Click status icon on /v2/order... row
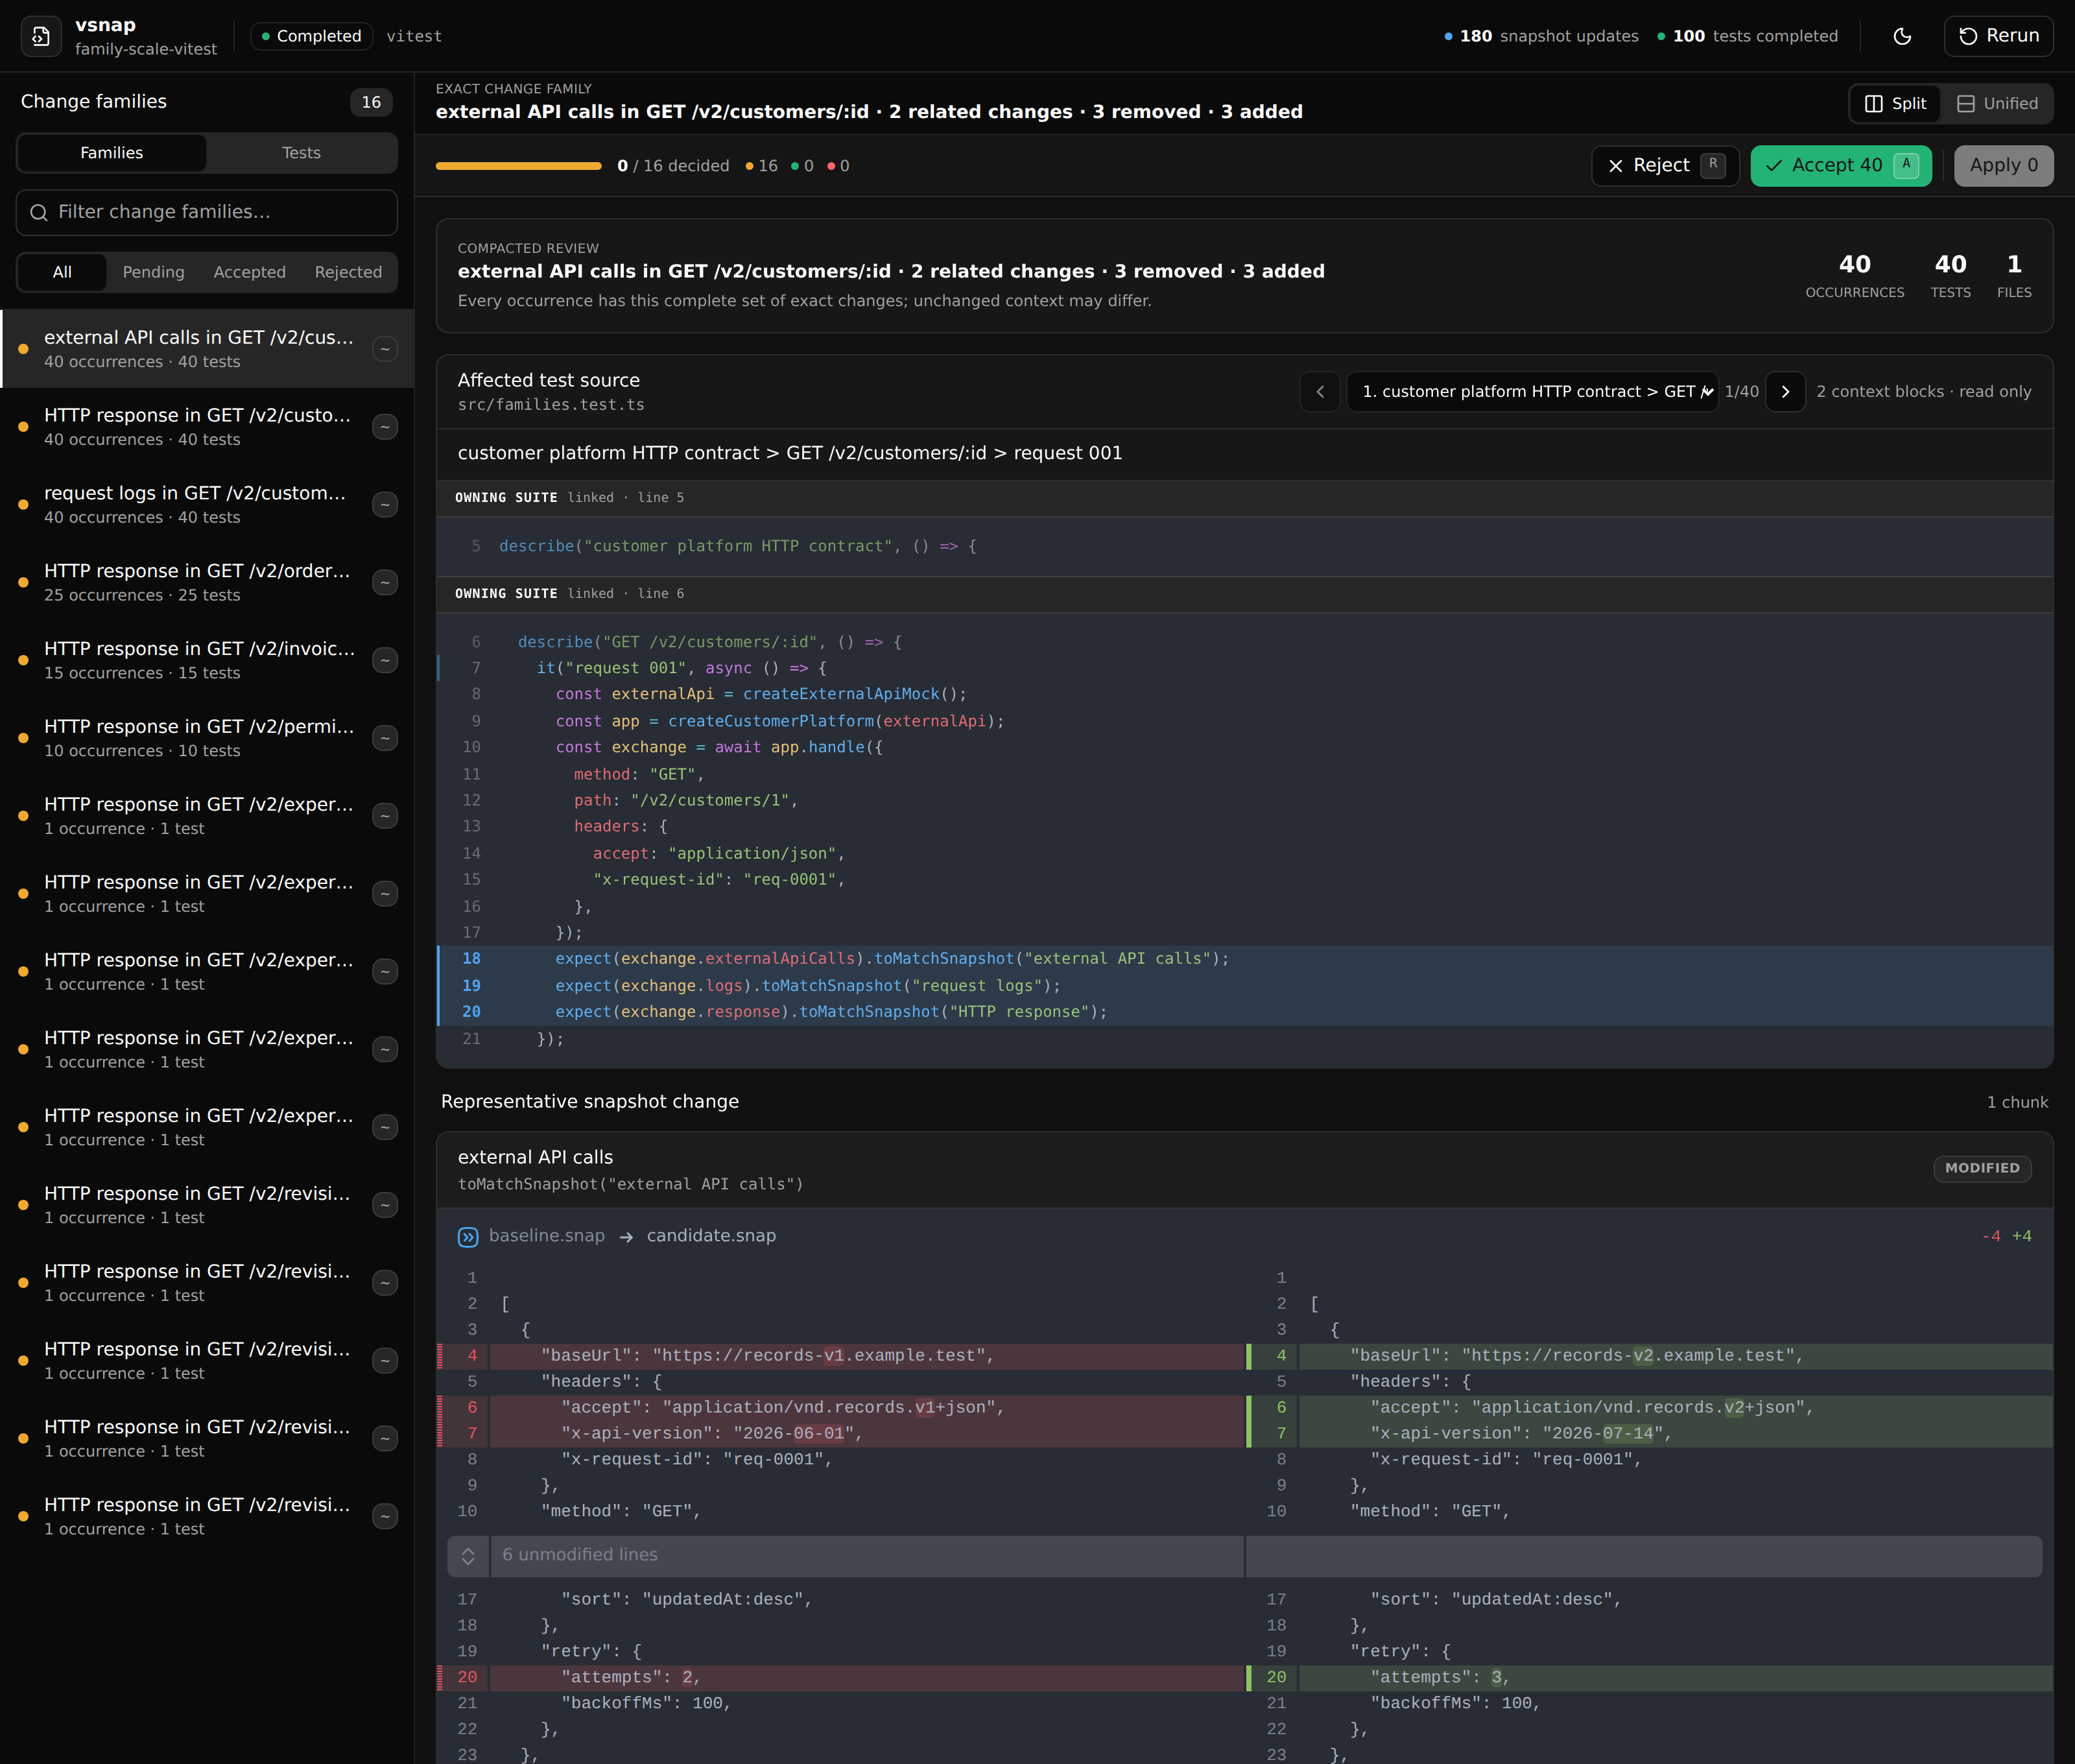The image size is (2075, 1764). pyautogui.click(x=385, y=583)
